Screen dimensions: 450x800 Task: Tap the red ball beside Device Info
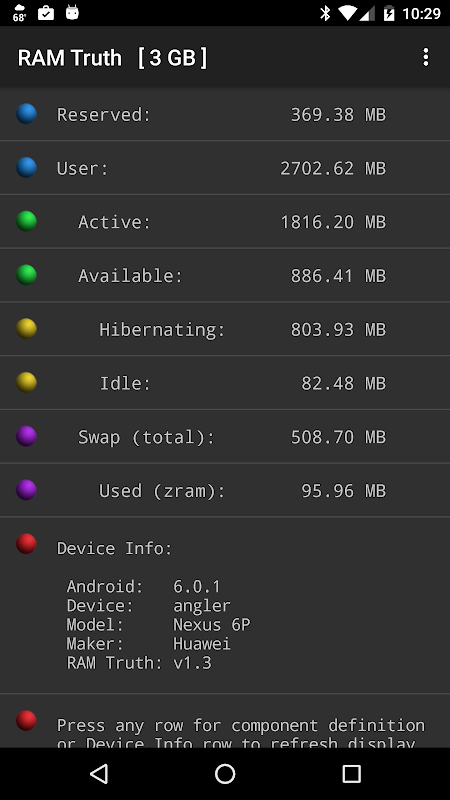27,544
